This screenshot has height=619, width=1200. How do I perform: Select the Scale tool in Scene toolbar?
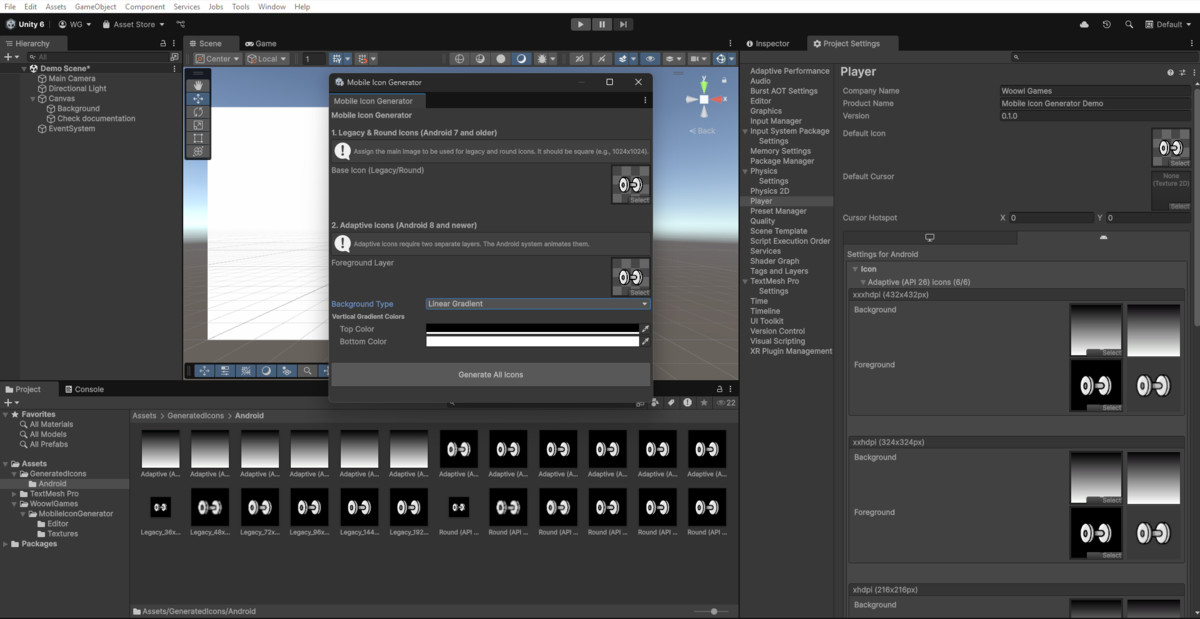click(198, 125)
